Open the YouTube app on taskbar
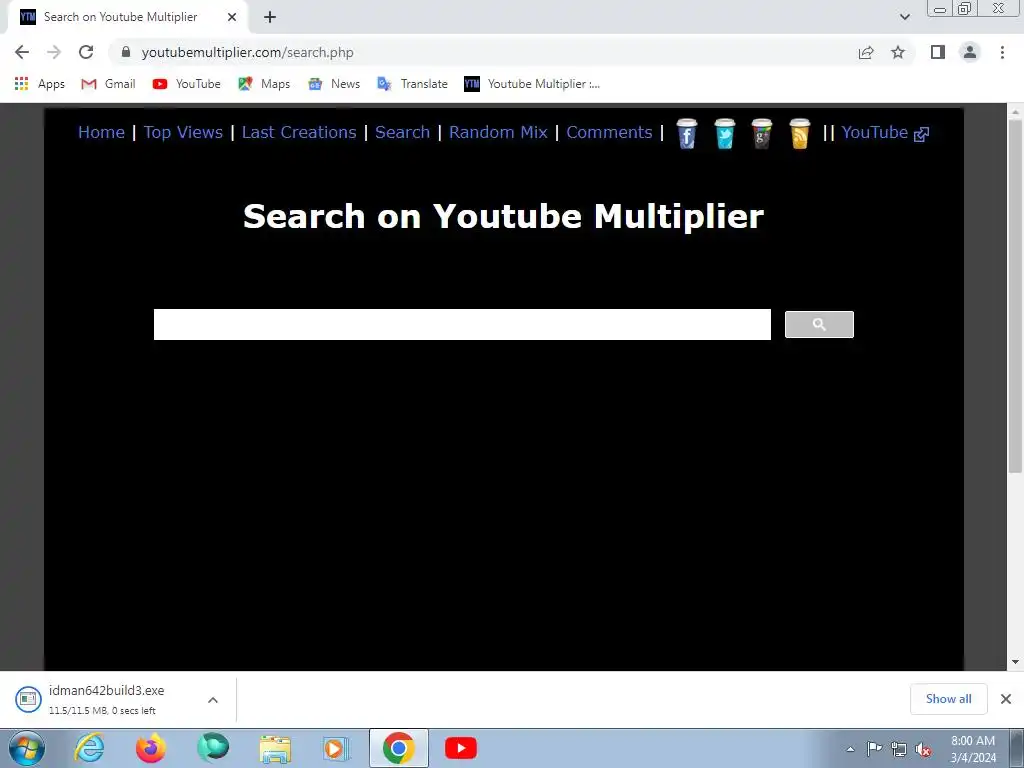This screenshot has height=768, width=1024. (460, 748)
